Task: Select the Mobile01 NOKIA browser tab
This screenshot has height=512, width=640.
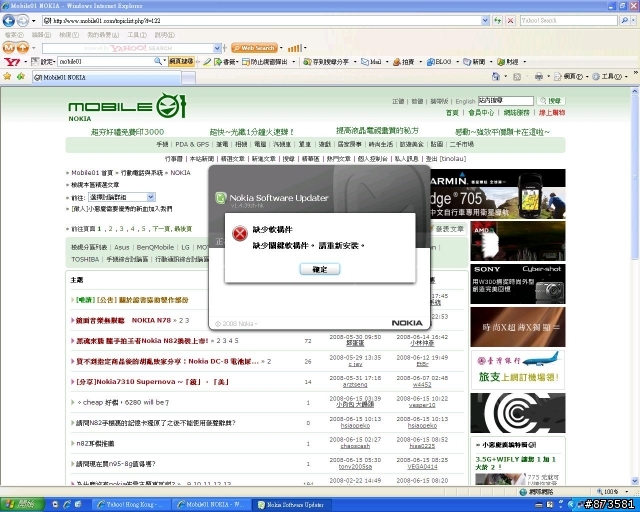Action: coord(107,77)
